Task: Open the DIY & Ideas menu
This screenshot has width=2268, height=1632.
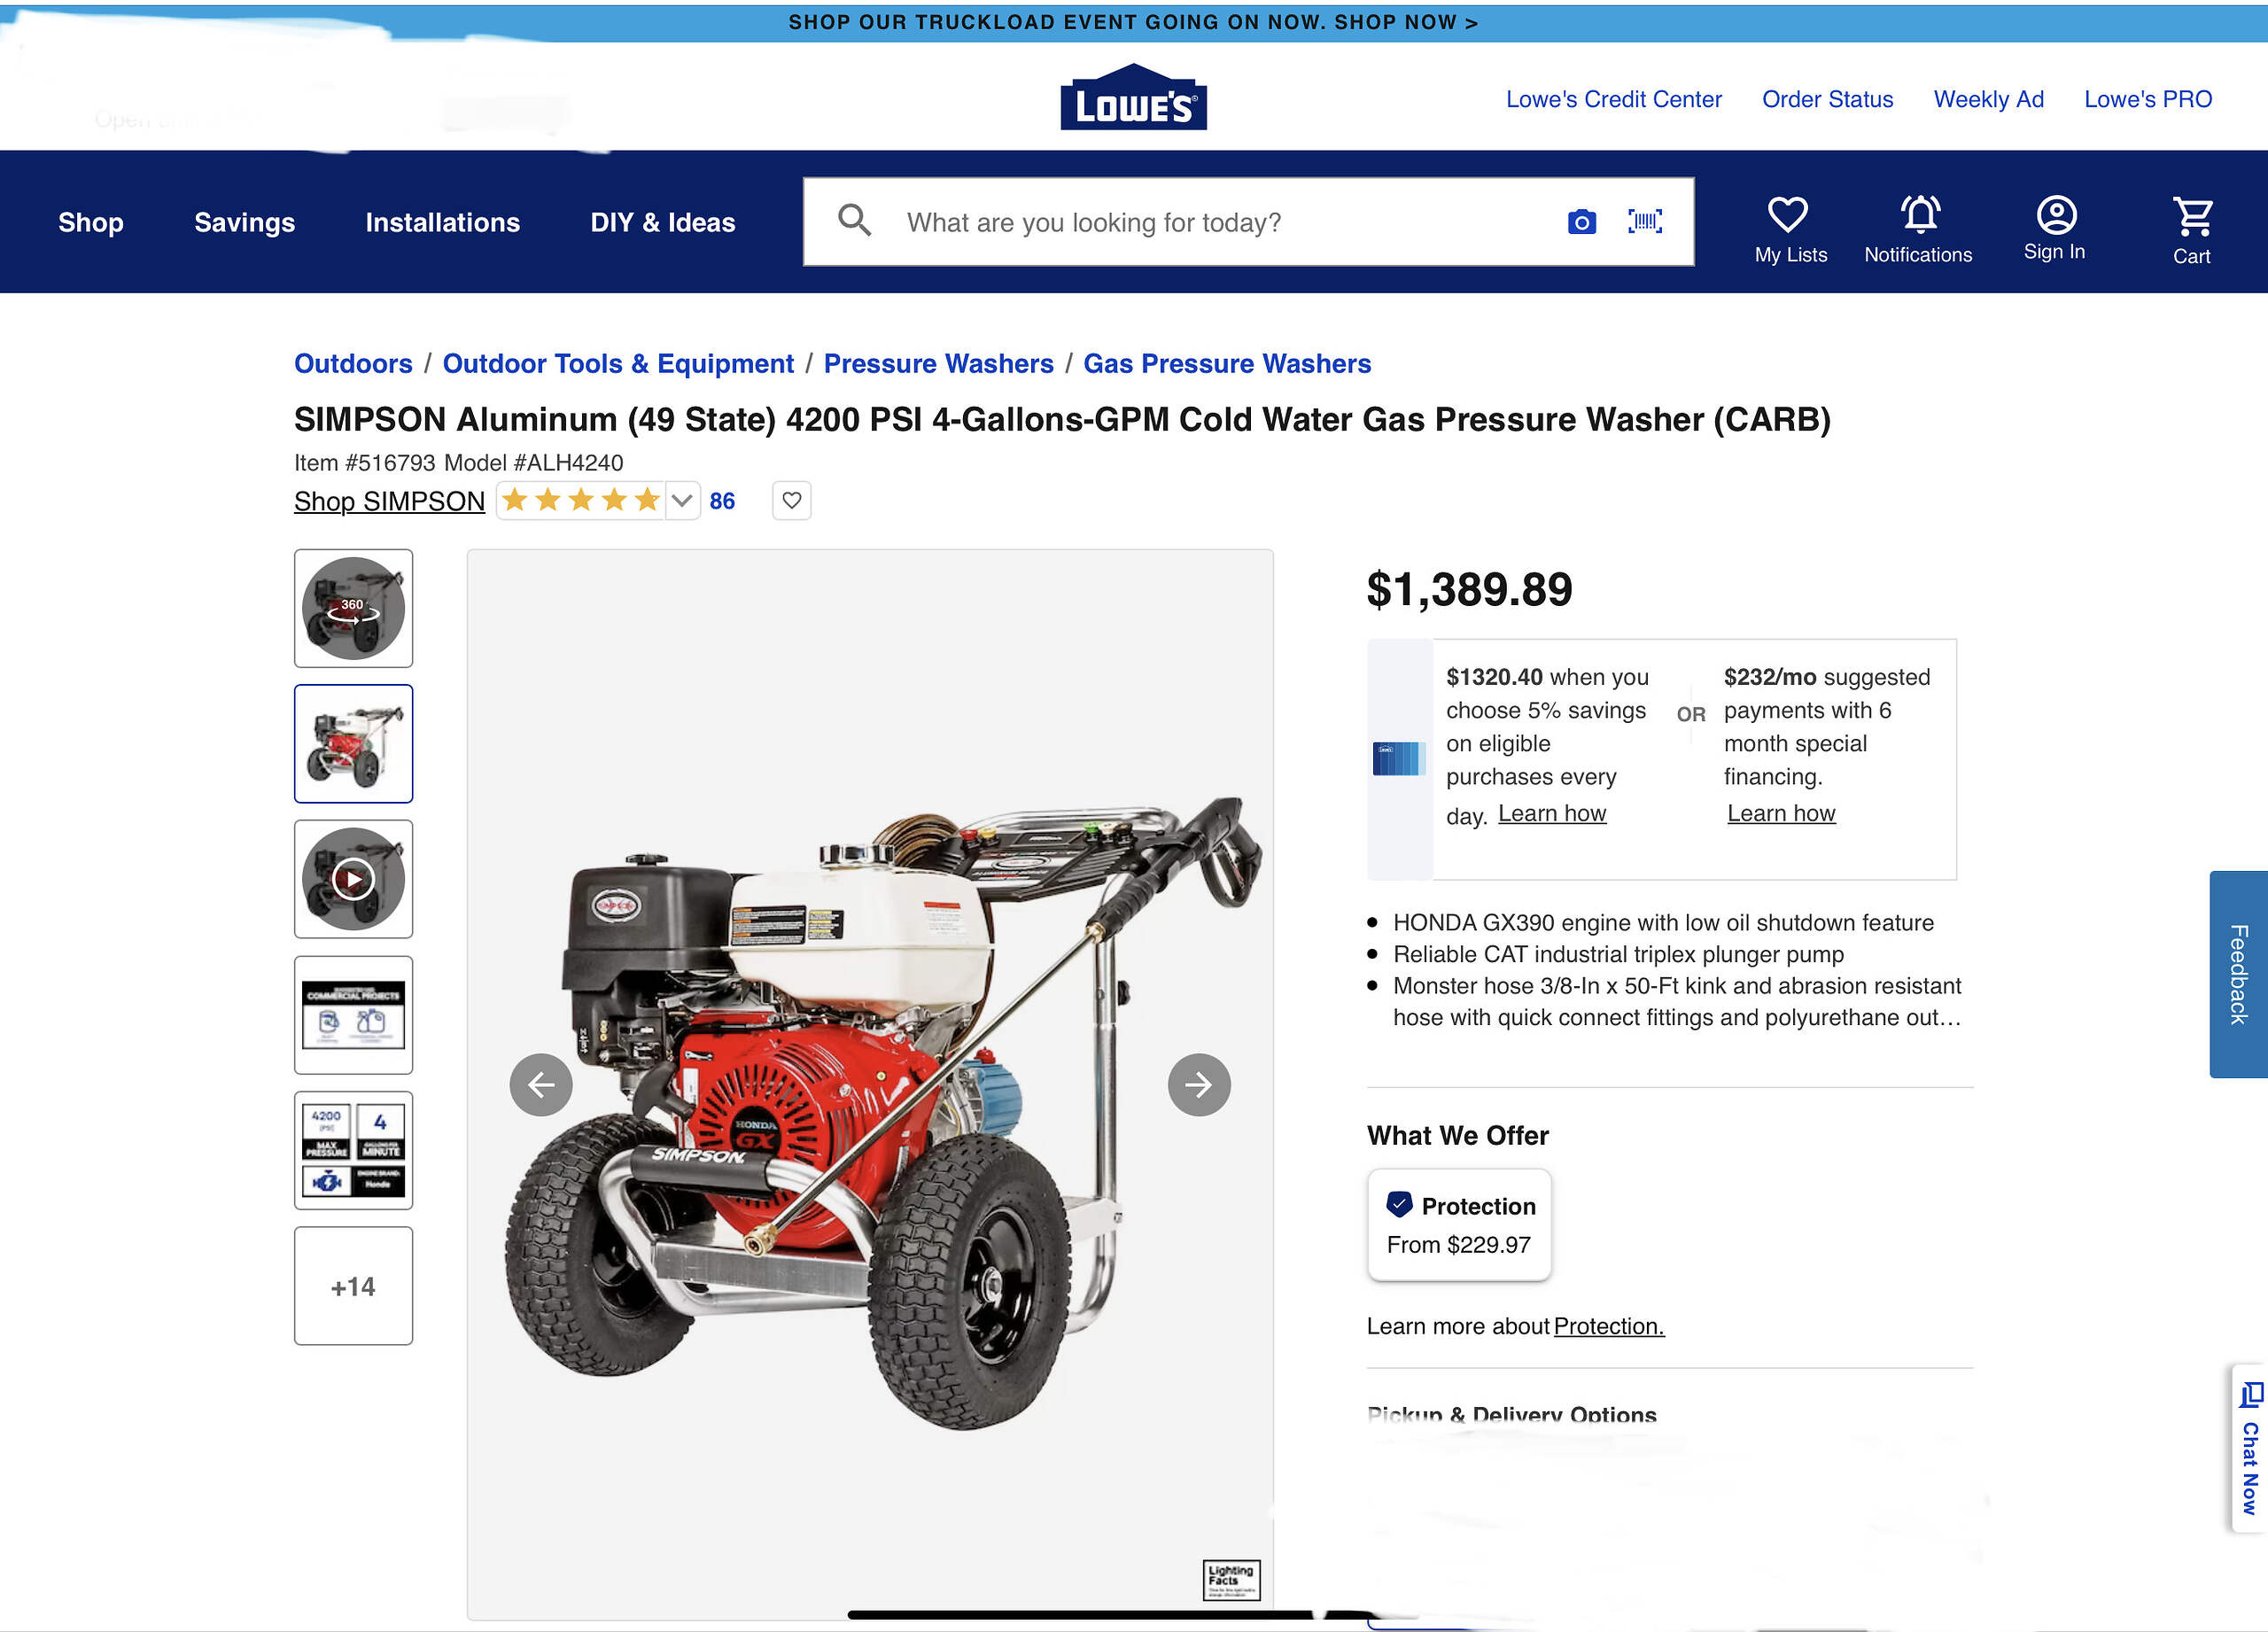Action: 662,222
